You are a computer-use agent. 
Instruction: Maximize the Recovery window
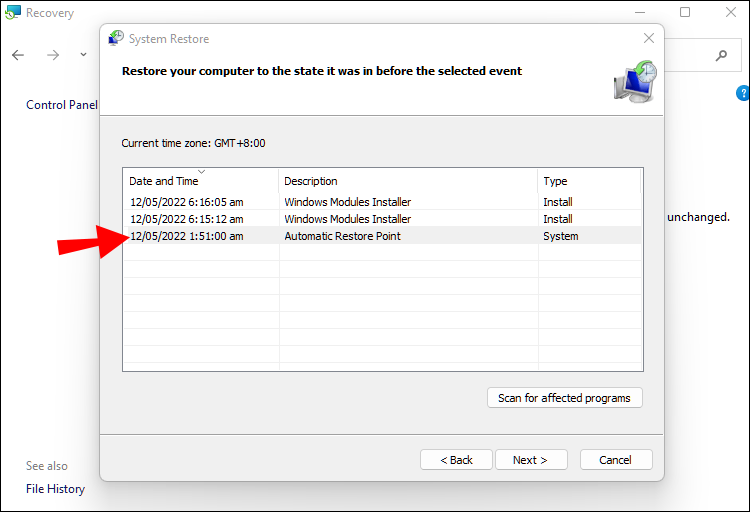[685, 13]
